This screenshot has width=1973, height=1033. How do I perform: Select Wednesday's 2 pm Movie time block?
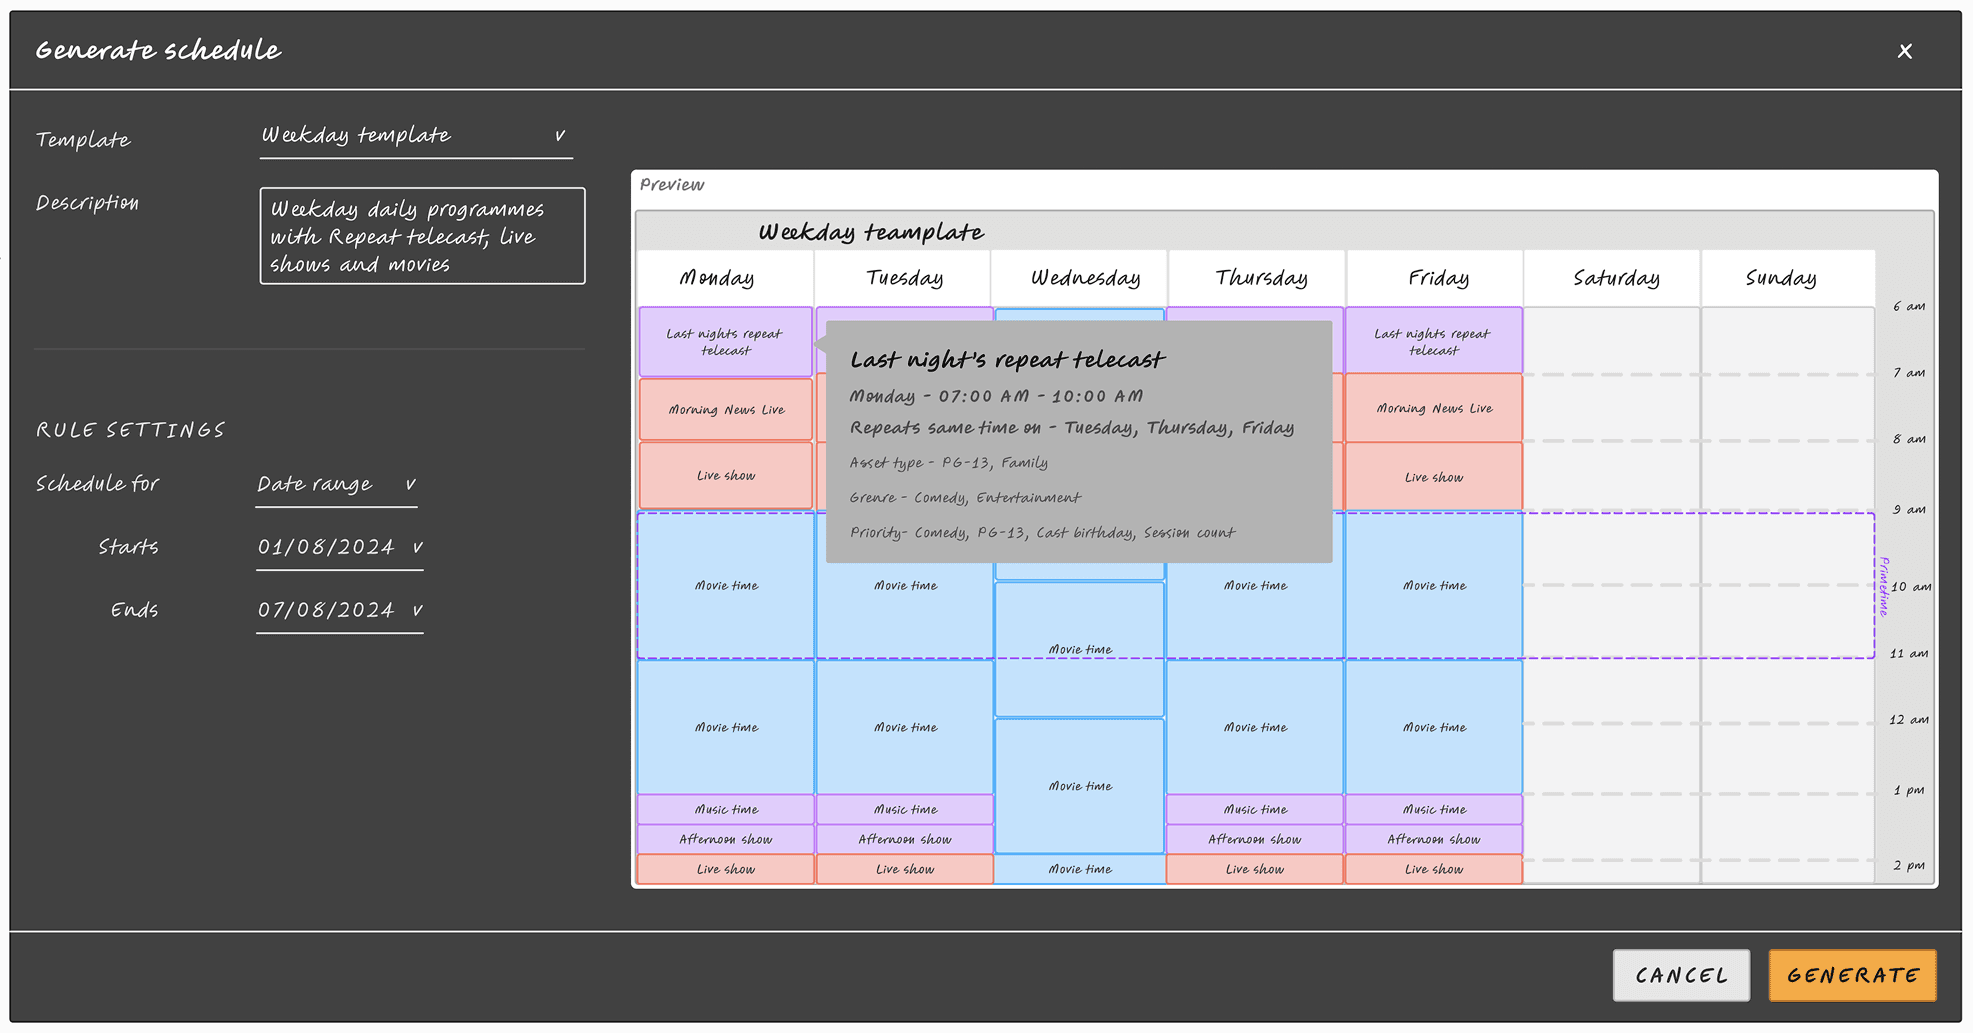coord(1080,870)
